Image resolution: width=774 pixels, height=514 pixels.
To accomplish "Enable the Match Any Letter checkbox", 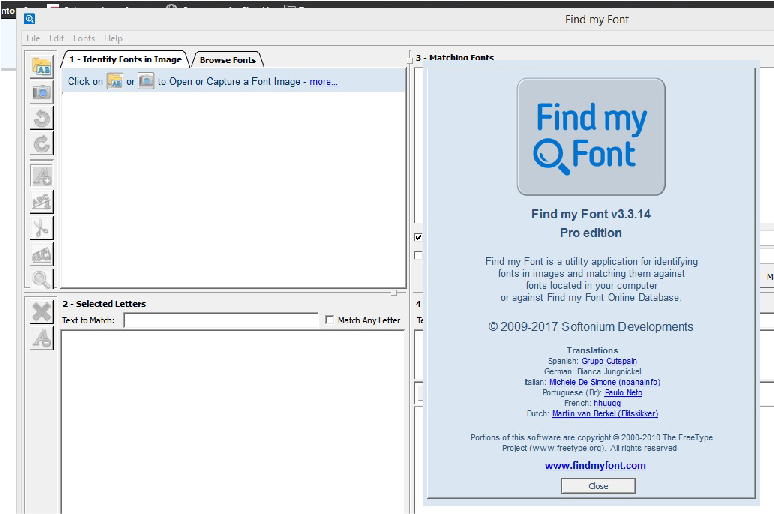I will pos(329,320).
